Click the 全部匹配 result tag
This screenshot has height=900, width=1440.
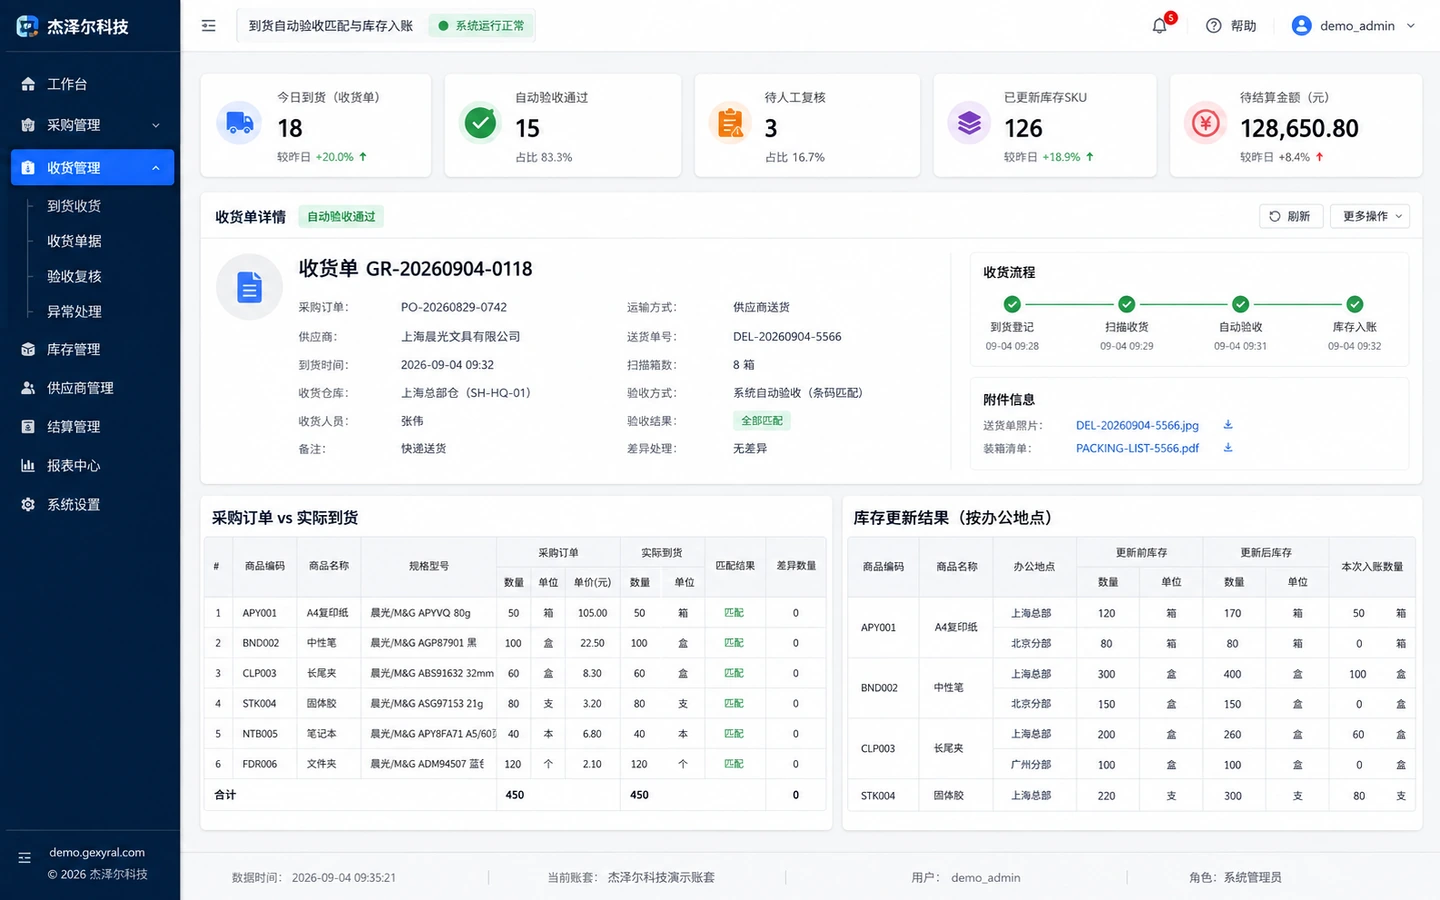click(762, 421)
